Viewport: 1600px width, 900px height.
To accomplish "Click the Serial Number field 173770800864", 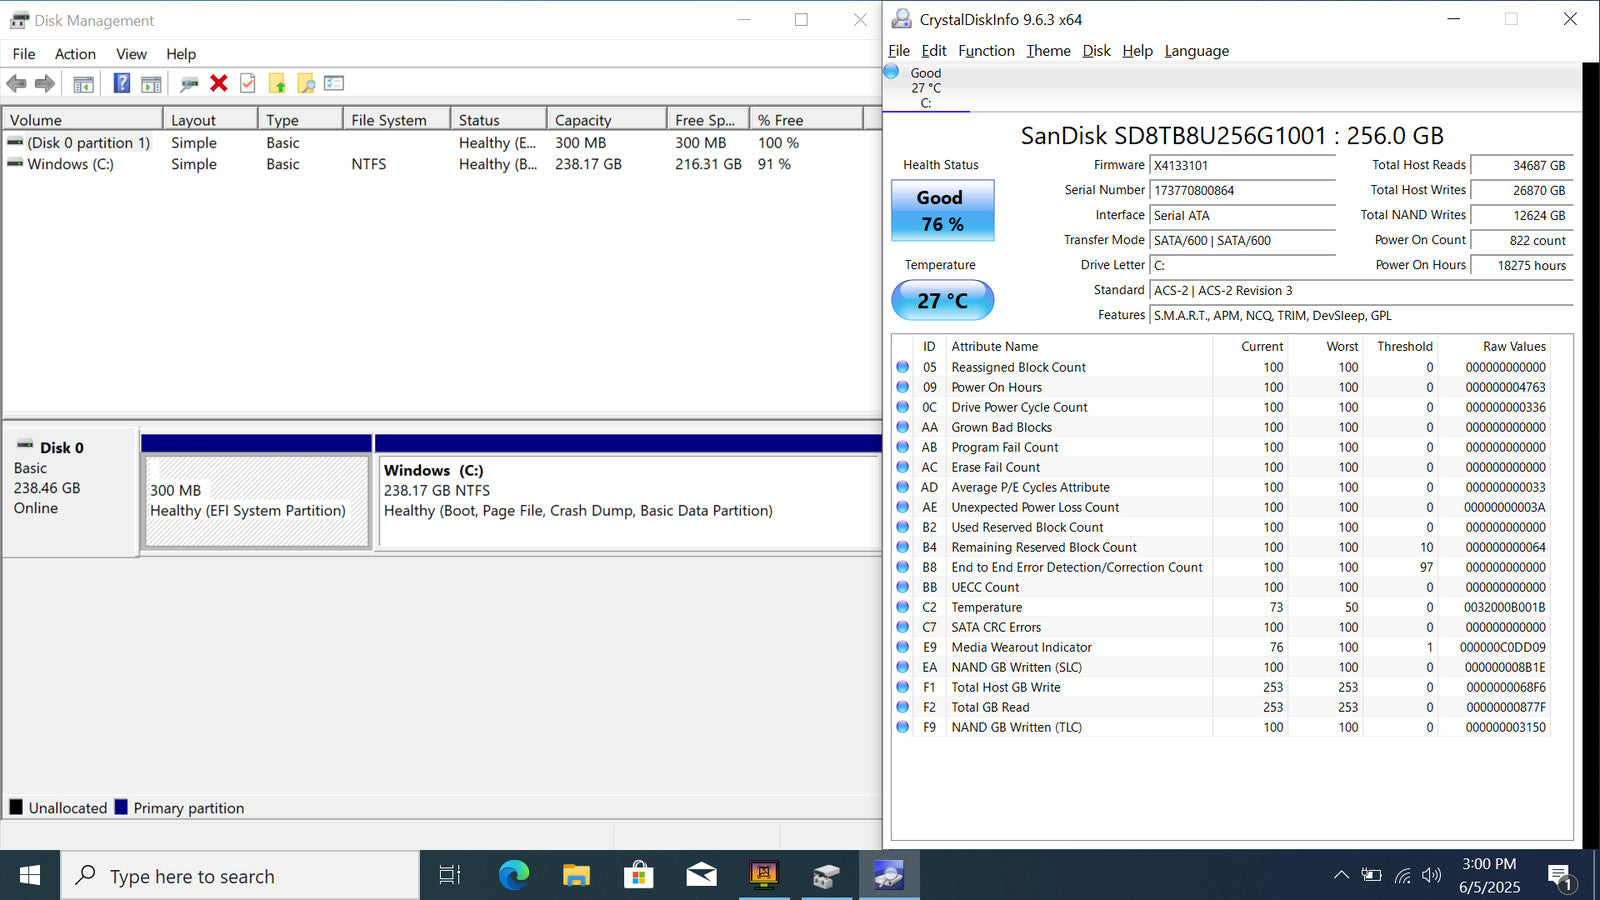I will [x=1243, y=191].
